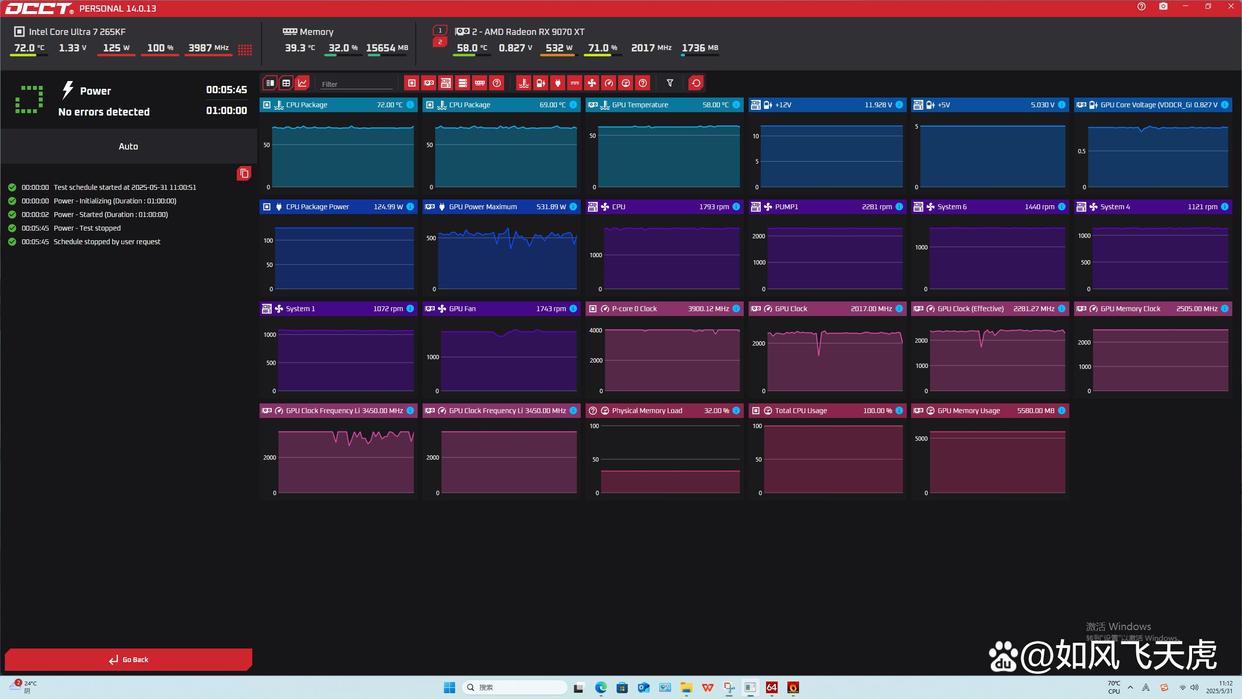Image resolution: width=1242 pixels, height=699 pixels.
Task: Toggle the motherboard sensor category filter
Action: [446, 83]
